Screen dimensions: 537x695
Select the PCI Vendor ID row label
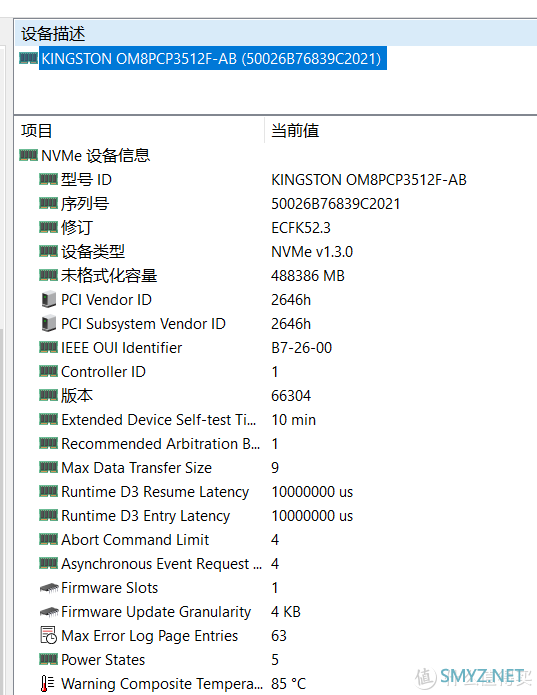pos(106,300)
